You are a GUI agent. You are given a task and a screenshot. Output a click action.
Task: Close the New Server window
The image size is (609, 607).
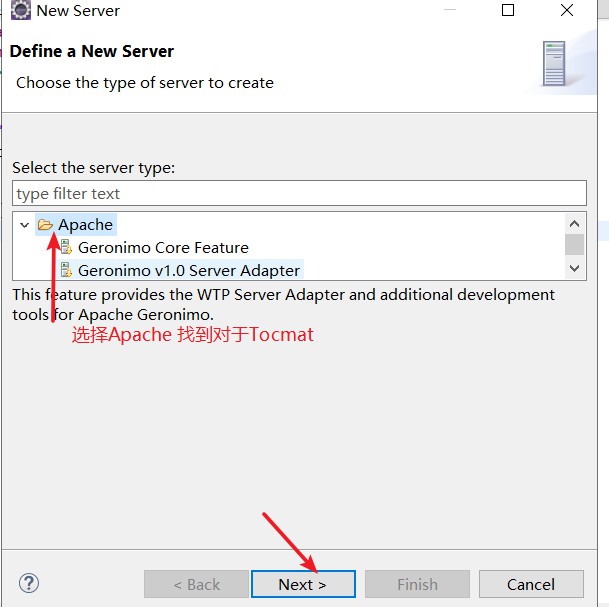click(x=567, y=10)
